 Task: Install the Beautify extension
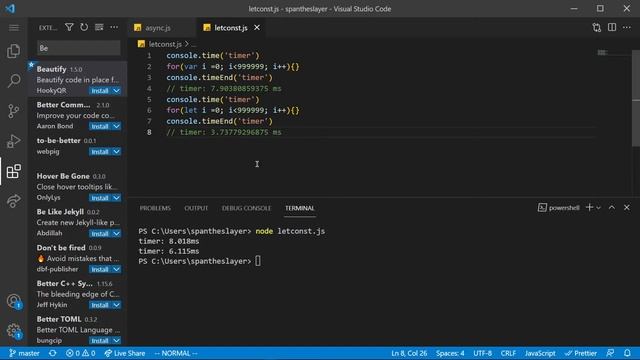[100, 91]
